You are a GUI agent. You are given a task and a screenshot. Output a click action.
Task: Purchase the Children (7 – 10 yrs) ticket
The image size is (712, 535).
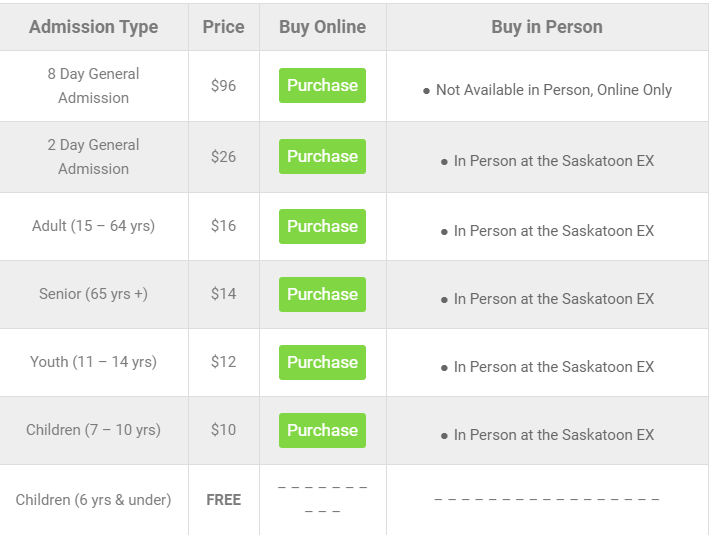(x=322, y=431)
